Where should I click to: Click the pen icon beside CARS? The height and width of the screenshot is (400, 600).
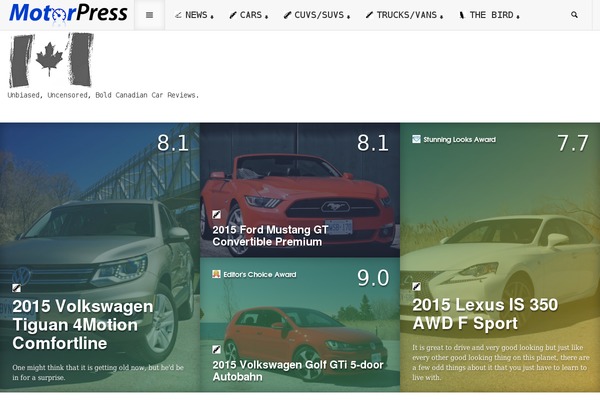click(x=233, y=15)
